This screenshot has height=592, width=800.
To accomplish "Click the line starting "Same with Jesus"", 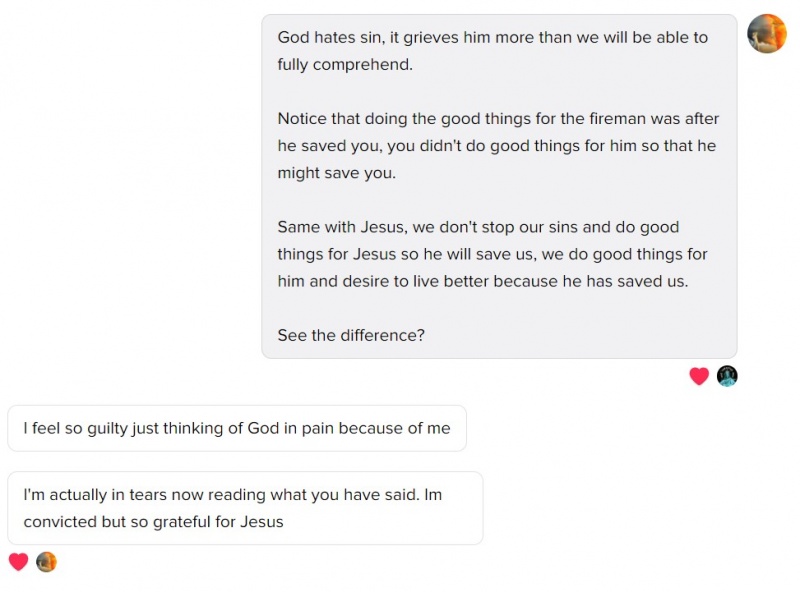I will [478, 227].
